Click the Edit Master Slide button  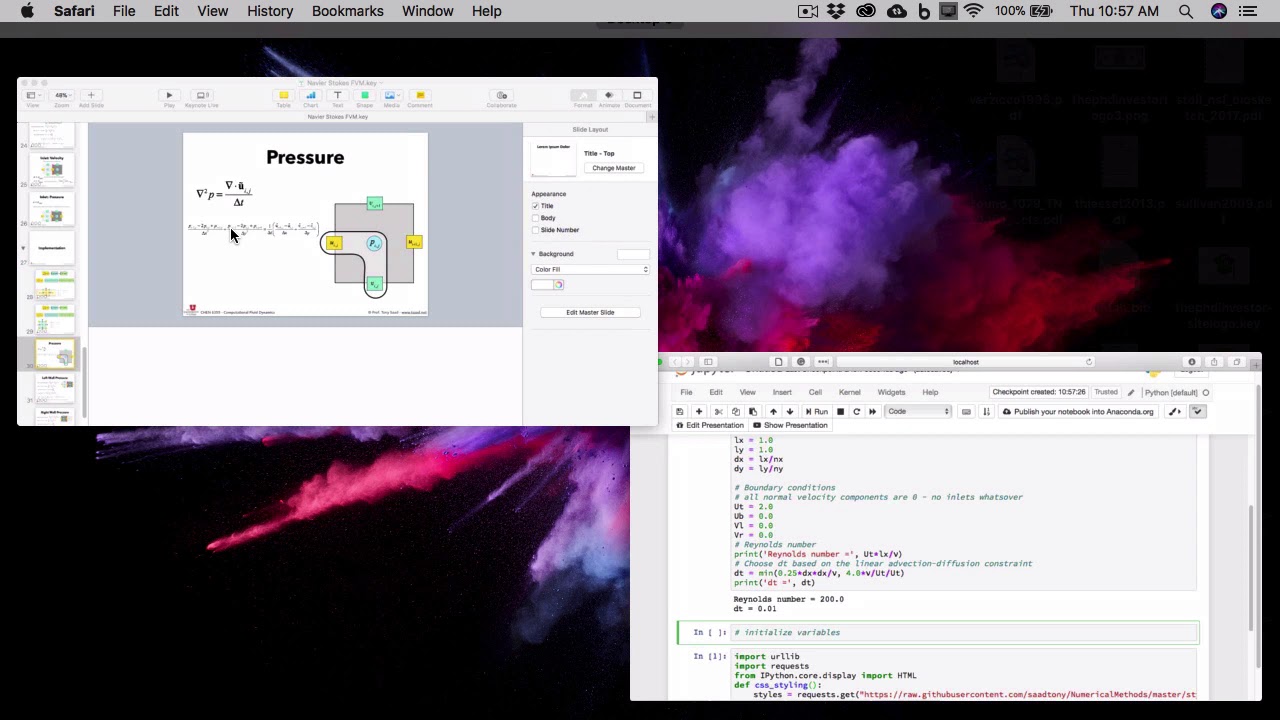pyautogui.click(x=590, y=312)
